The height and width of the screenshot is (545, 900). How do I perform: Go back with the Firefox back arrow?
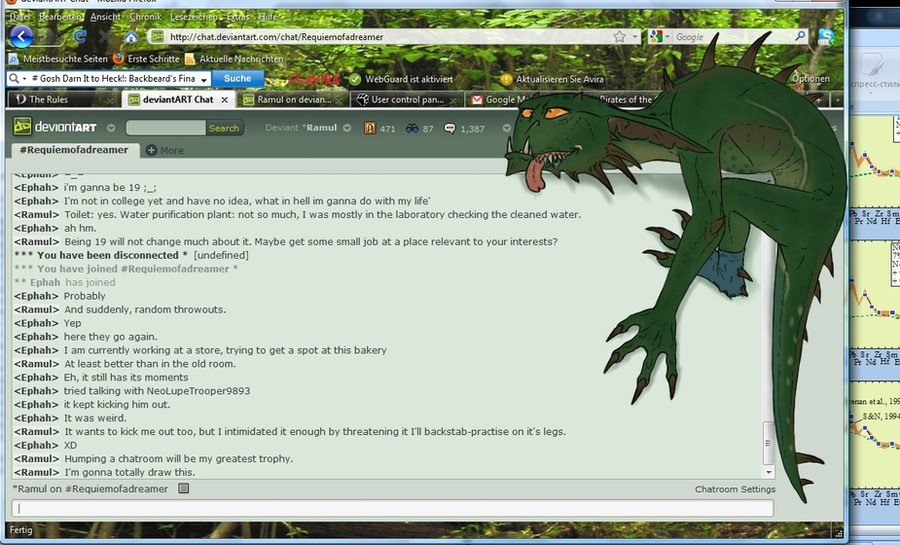coord(21,37)
